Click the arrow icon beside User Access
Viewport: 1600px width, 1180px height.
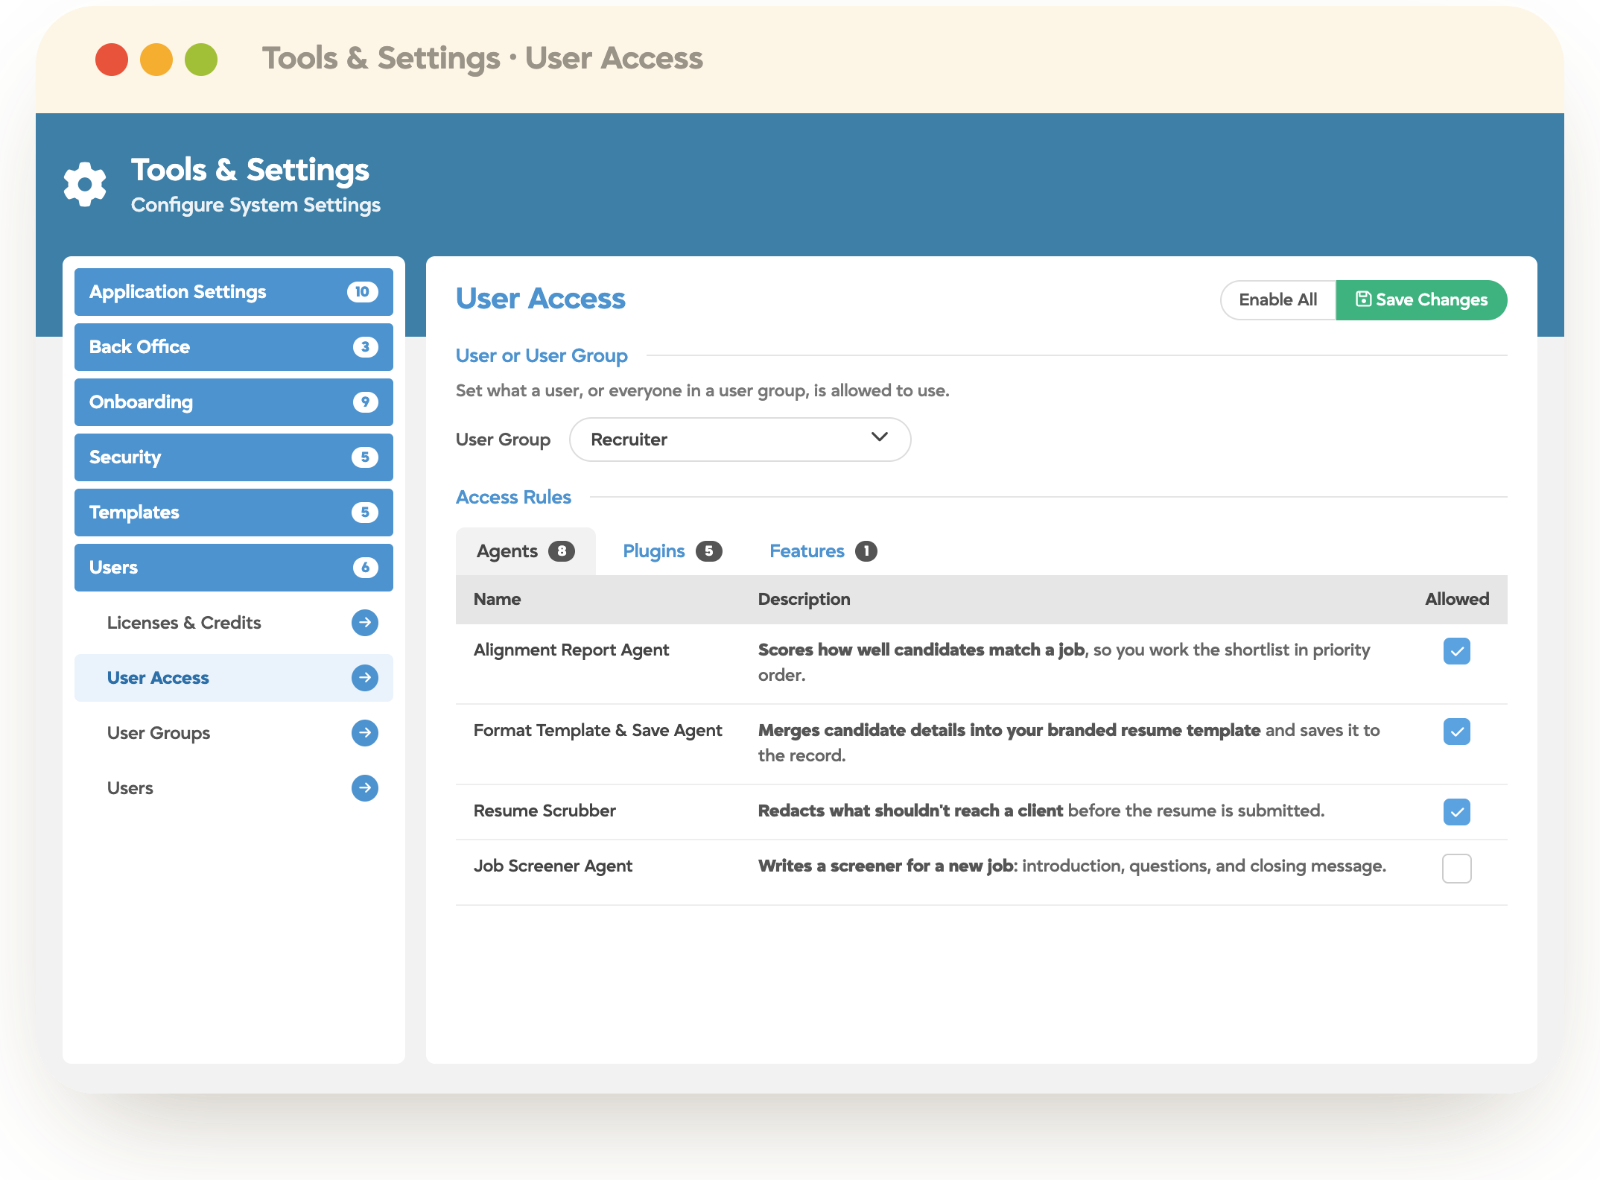(x=365, y=678)
